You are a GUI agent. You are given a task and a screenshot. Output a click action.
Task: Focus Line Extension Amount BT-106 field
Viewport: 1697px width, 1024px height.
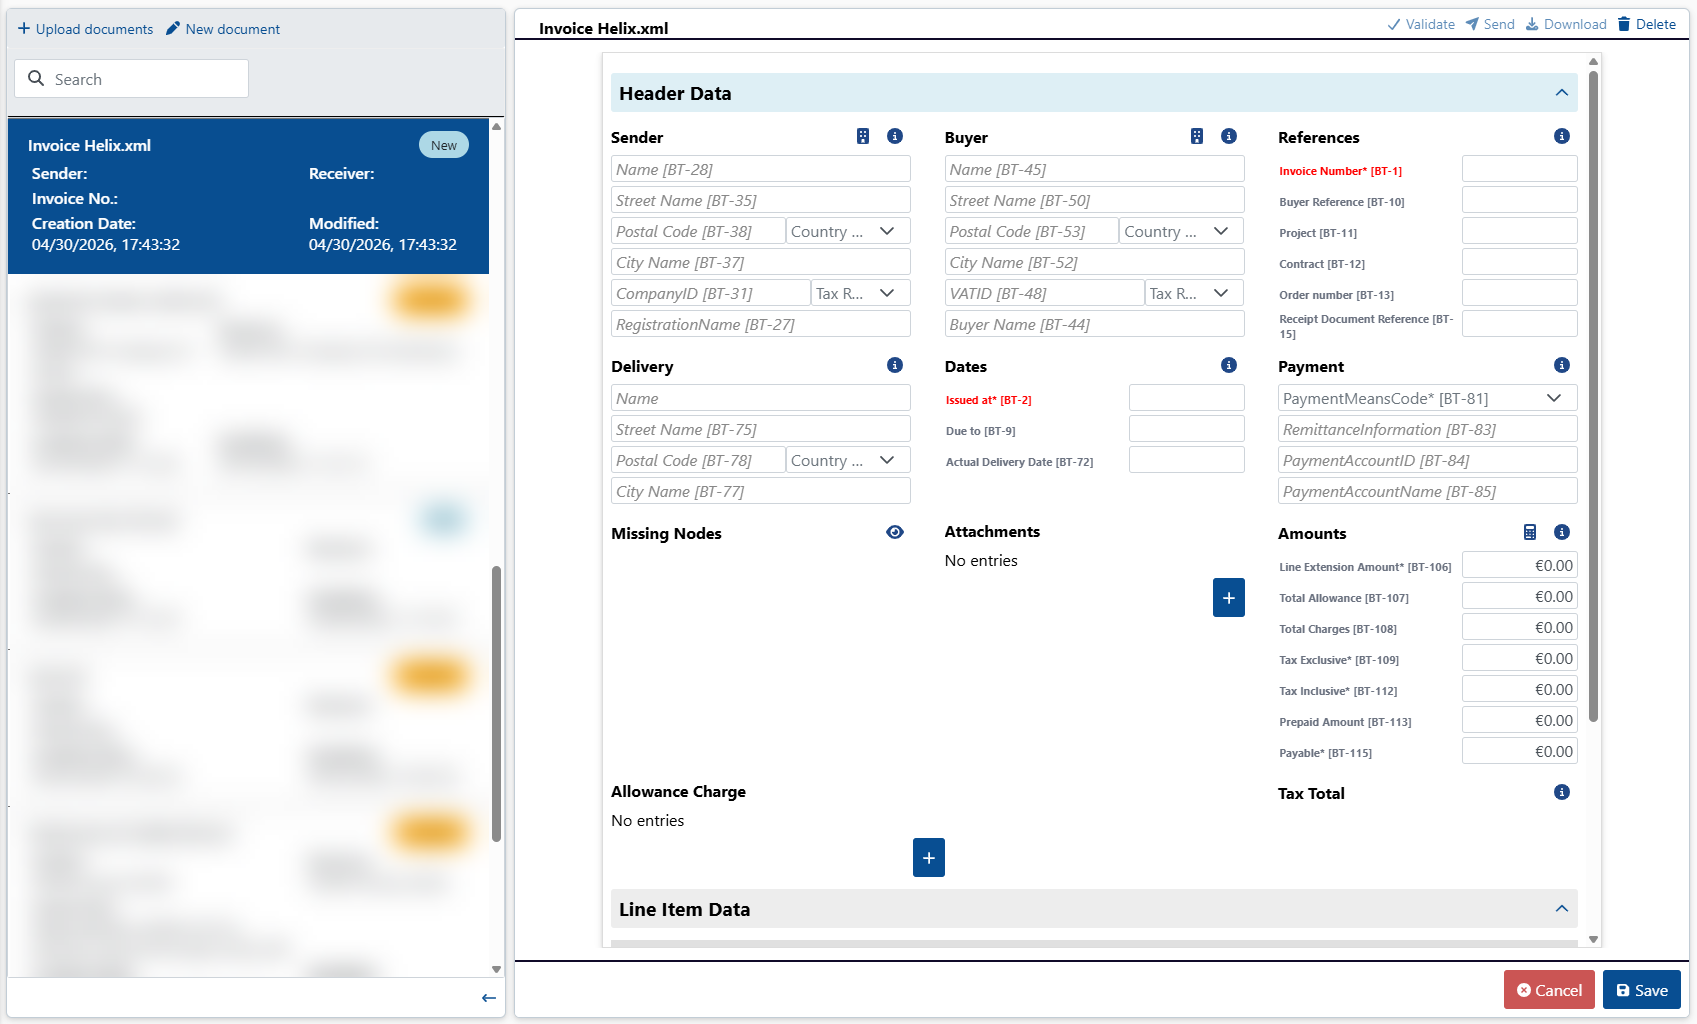click(x=1520, y=565)
